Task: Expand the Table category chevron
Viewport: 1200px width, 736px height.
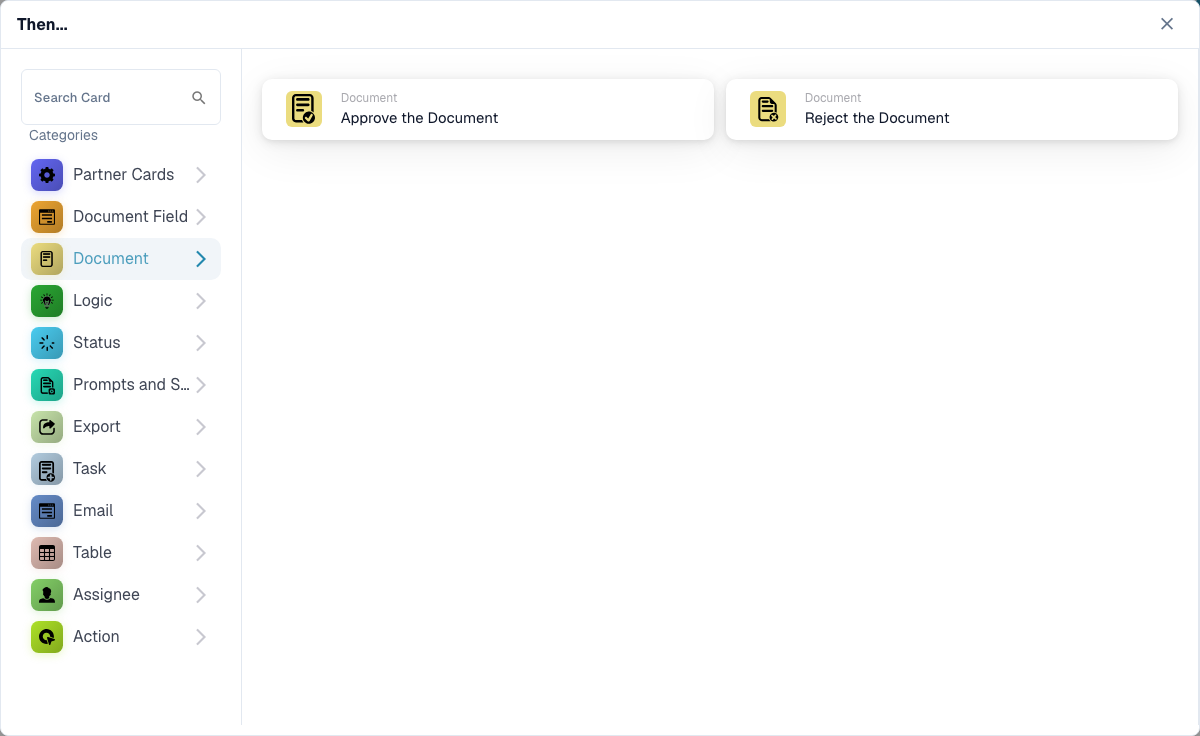Action: 201,553
